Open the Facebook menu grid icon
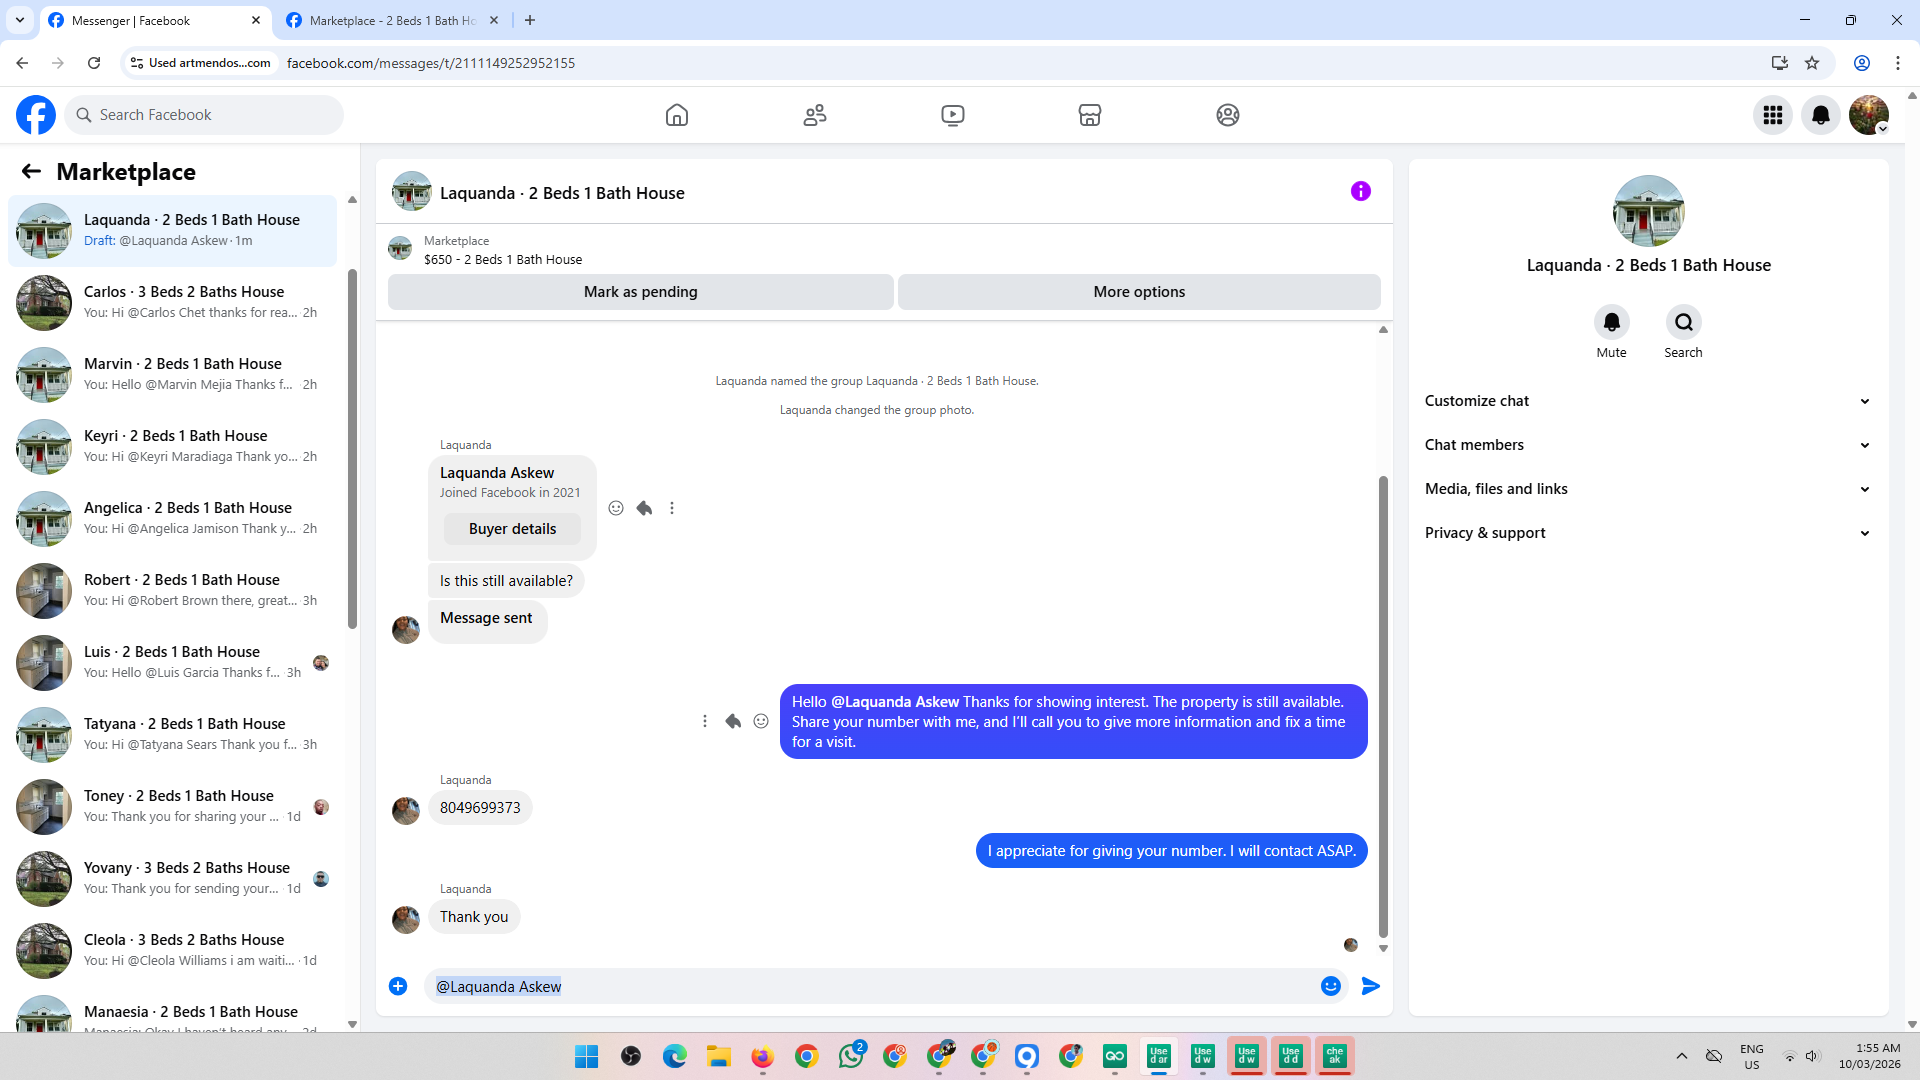The image size is (1920, 1080). [1773, 115]
